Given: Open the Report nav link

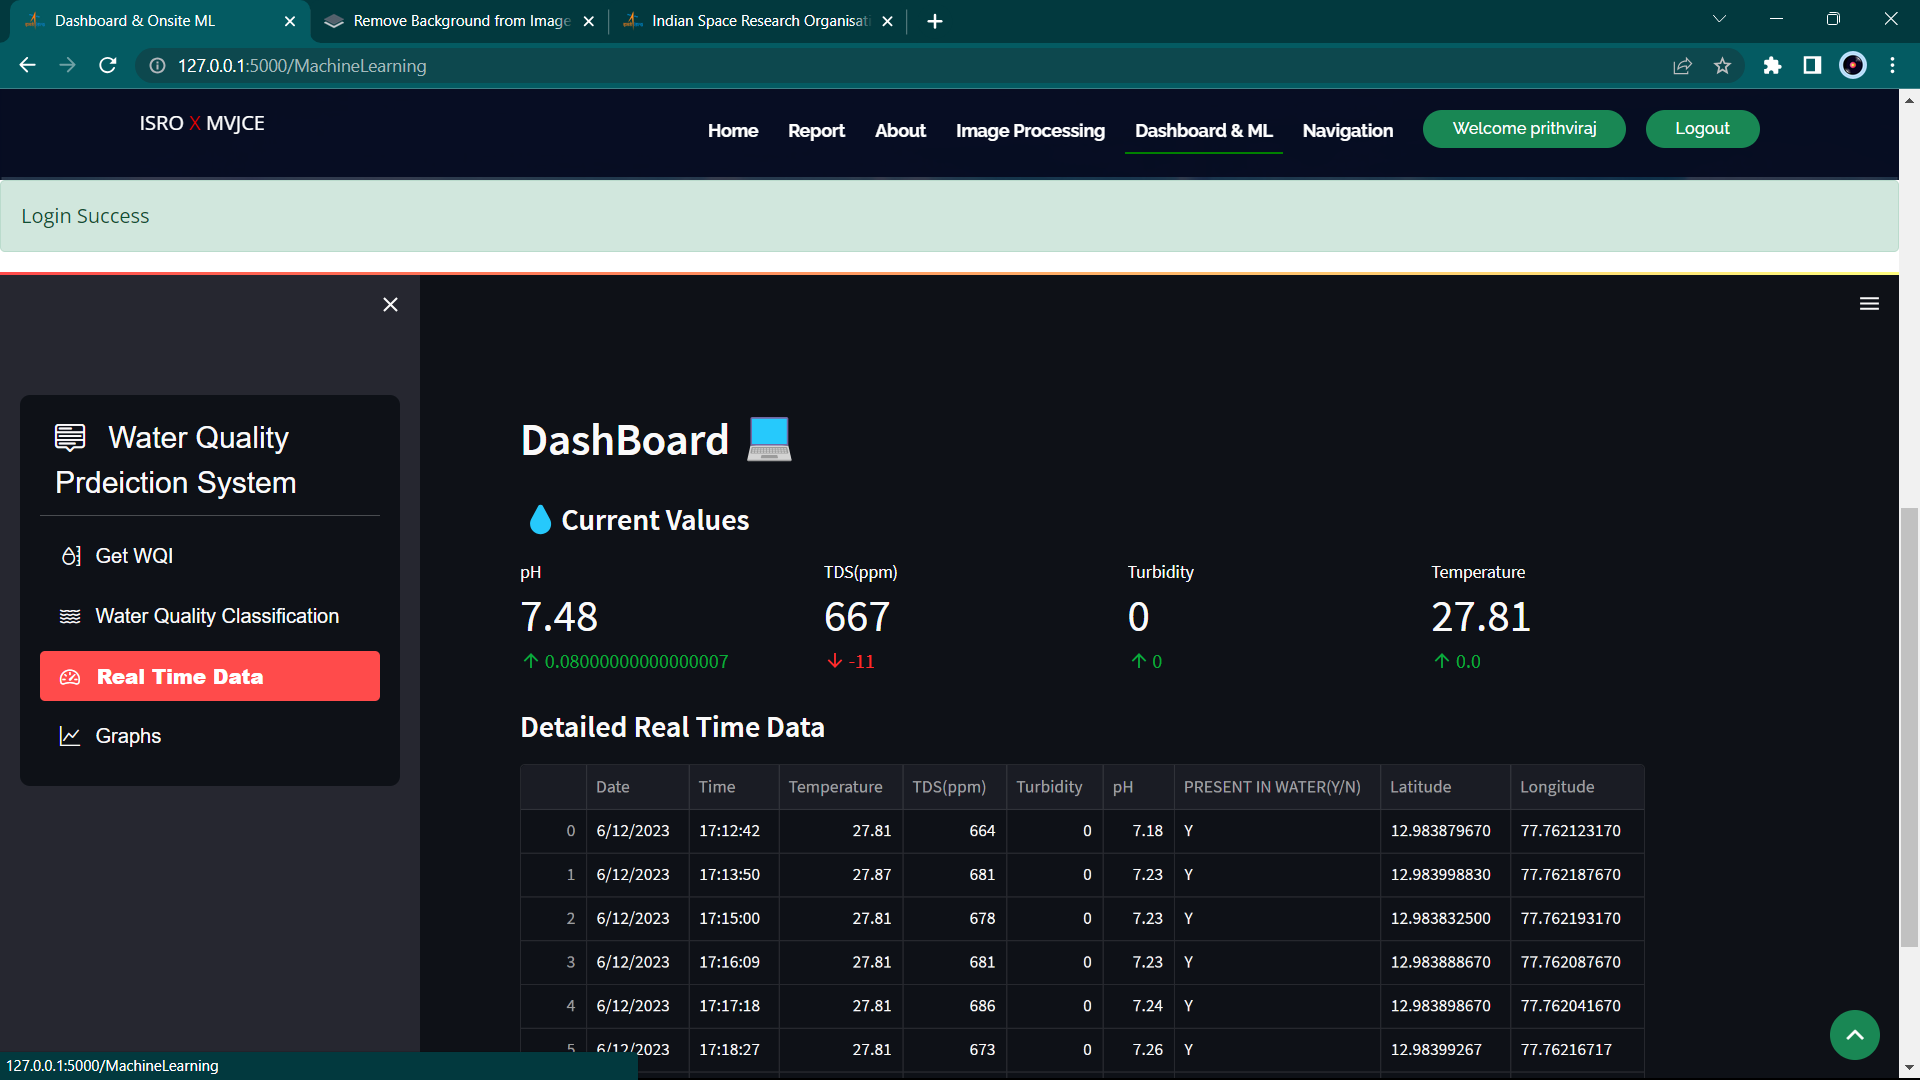Looking at the screenshot, I should tap(816, 131).
